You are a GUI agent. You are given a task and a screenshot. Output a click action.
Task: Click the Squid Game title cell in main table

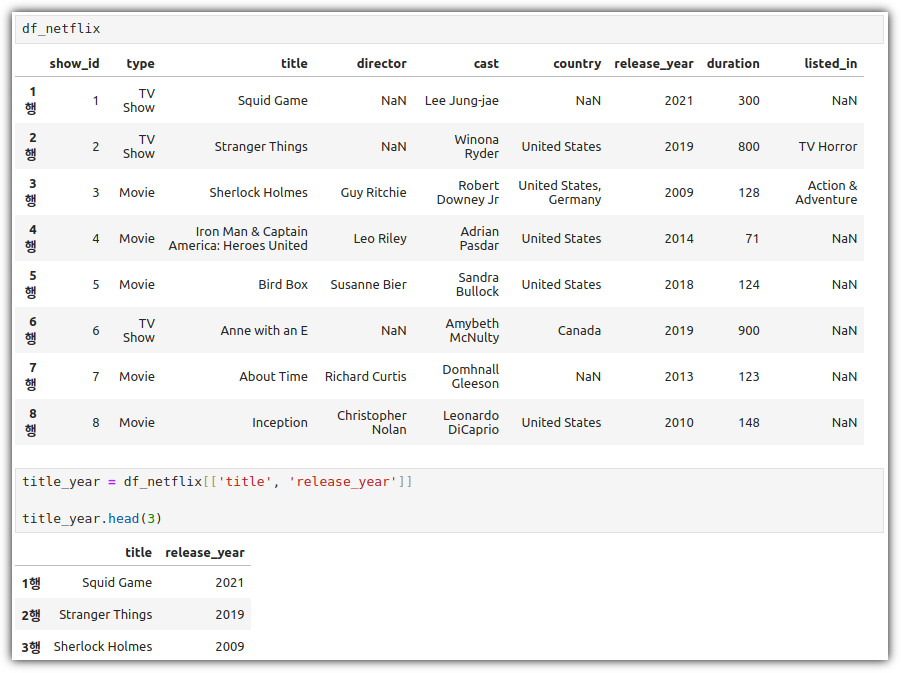pyautogui.click(x=272, y=101)
